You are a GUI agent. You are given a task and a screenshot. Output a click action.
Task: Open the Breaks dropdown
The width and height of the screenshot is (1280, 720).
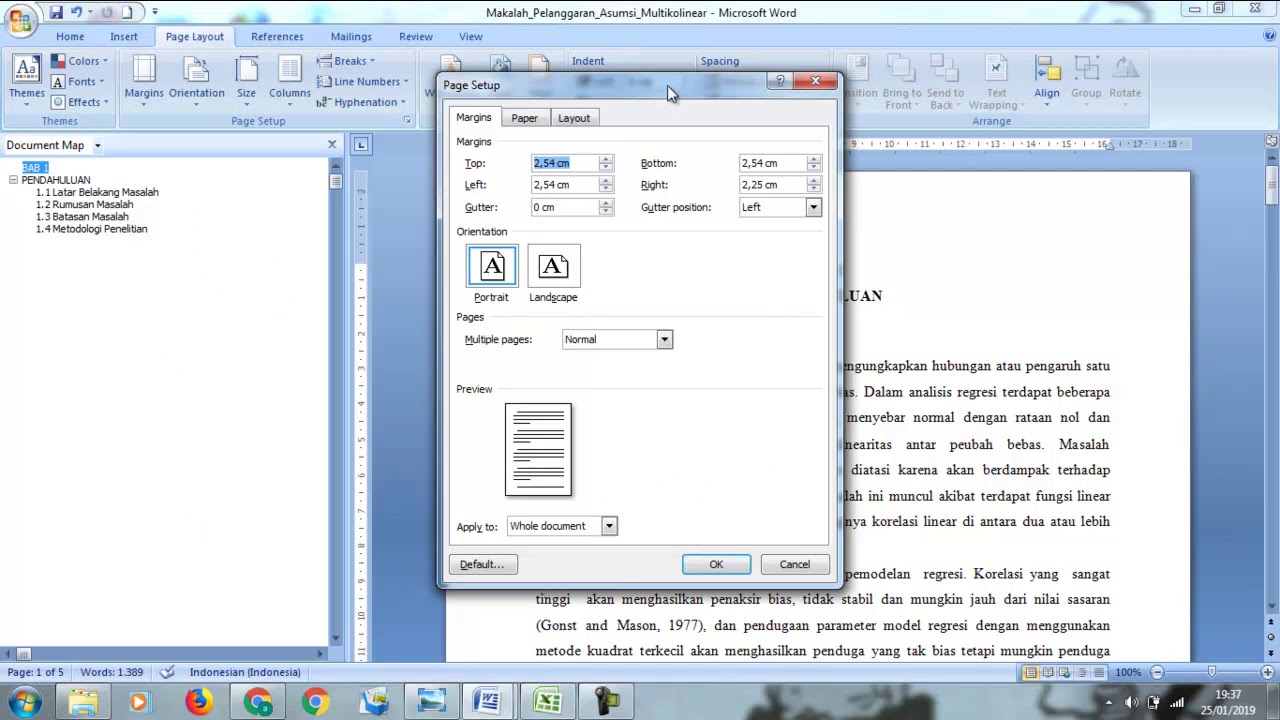coord(346,61)
